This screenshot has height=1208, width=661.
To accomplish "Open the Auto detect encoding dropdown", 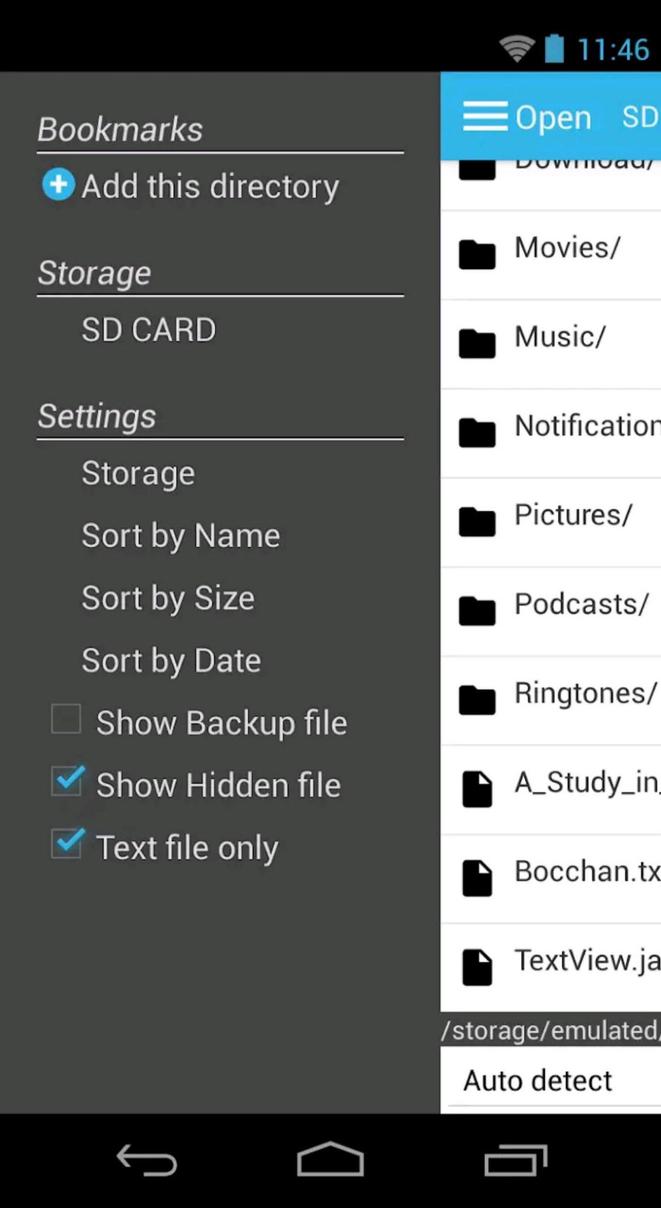I will point(537,1080).
